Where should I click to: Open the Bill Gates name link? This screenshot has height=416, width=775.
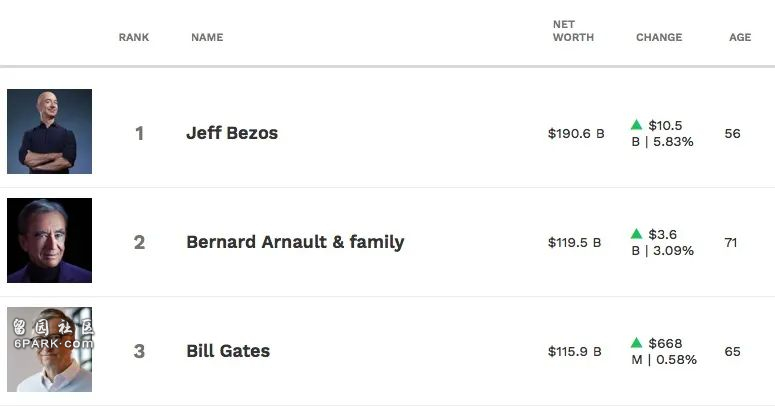click(x=228, y=351)
